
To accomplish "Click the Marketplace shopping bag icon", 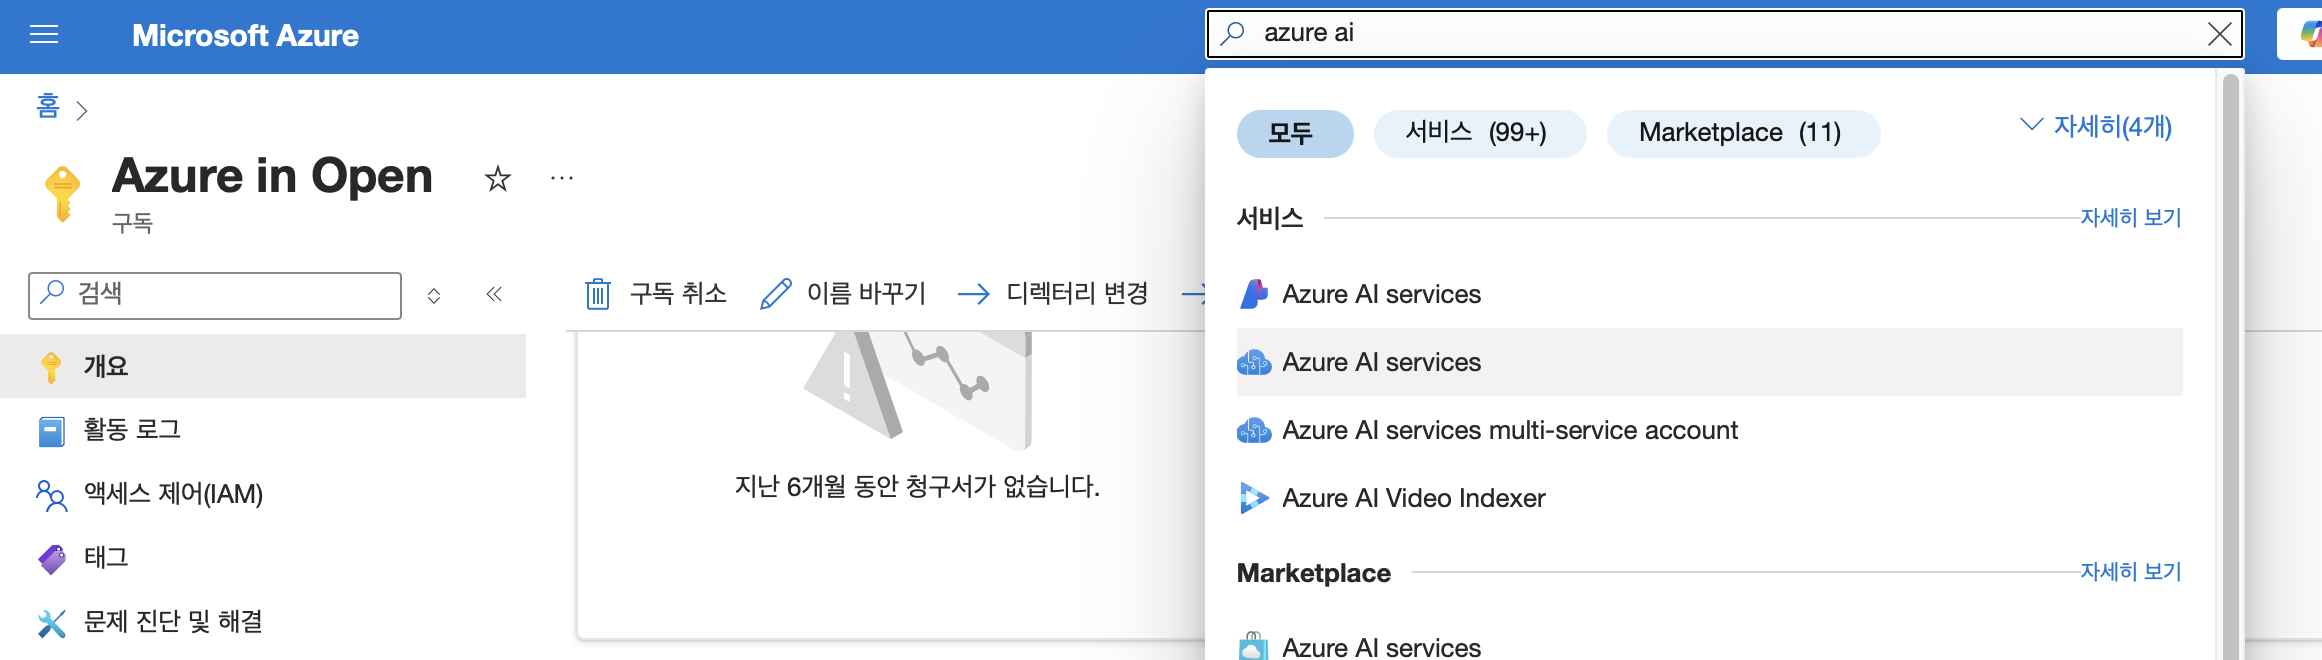I will point(1253,646).
